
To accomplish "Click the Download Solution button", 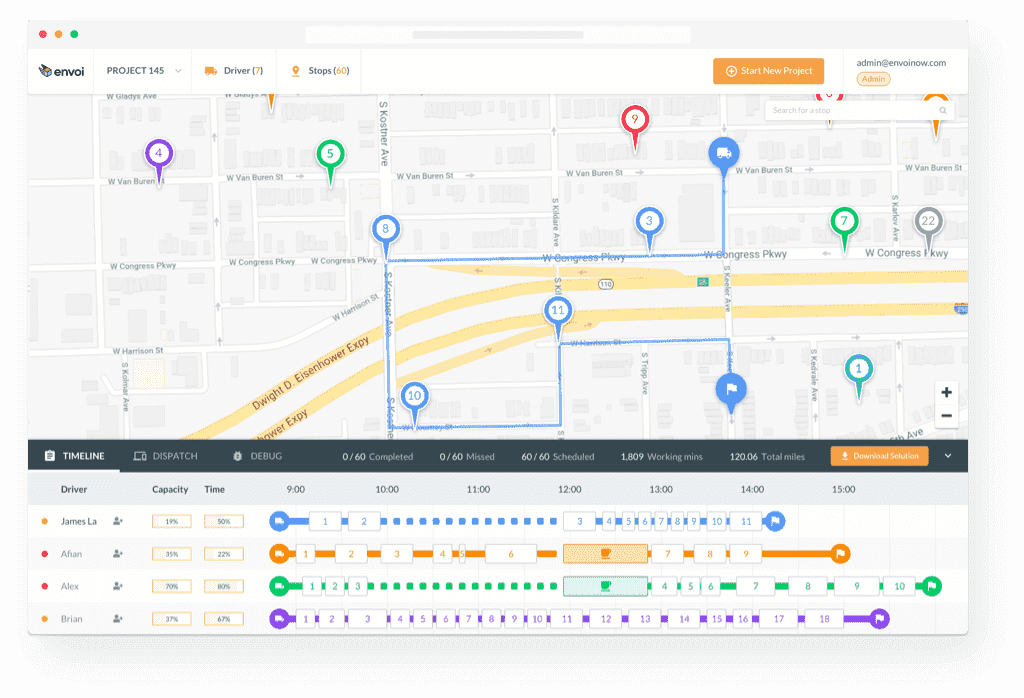I will (878, 456).
